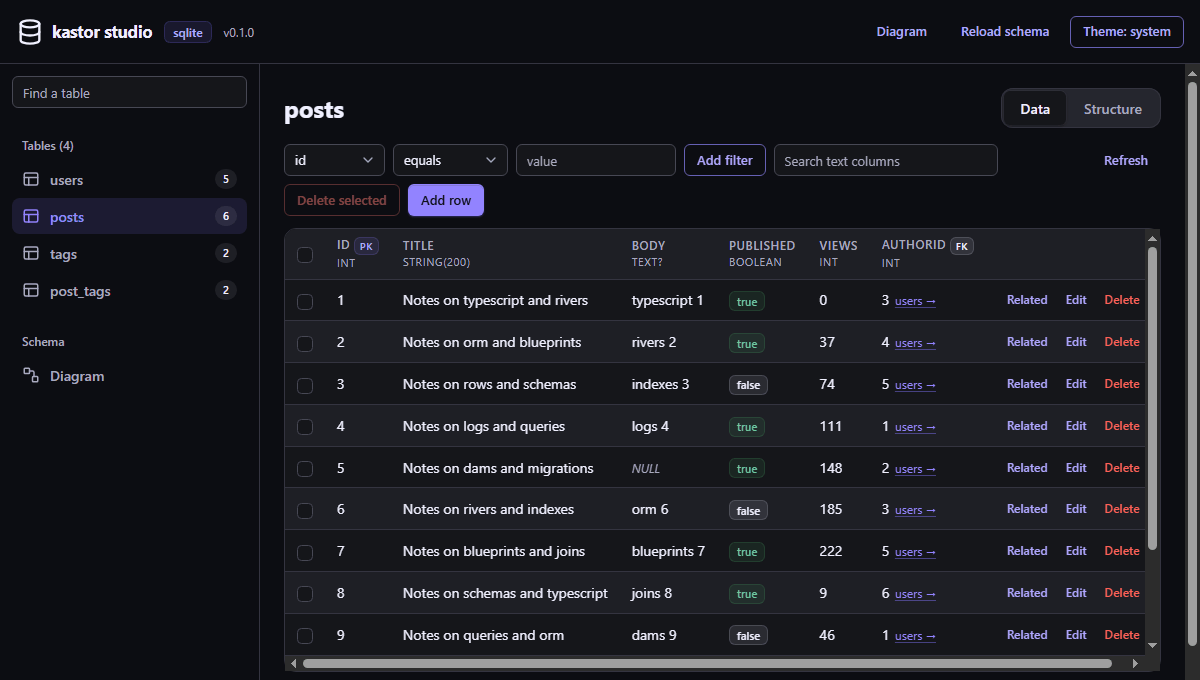Click the kastor studio database logo icon
1200x680 pixels.
click(x=30, y=32)
